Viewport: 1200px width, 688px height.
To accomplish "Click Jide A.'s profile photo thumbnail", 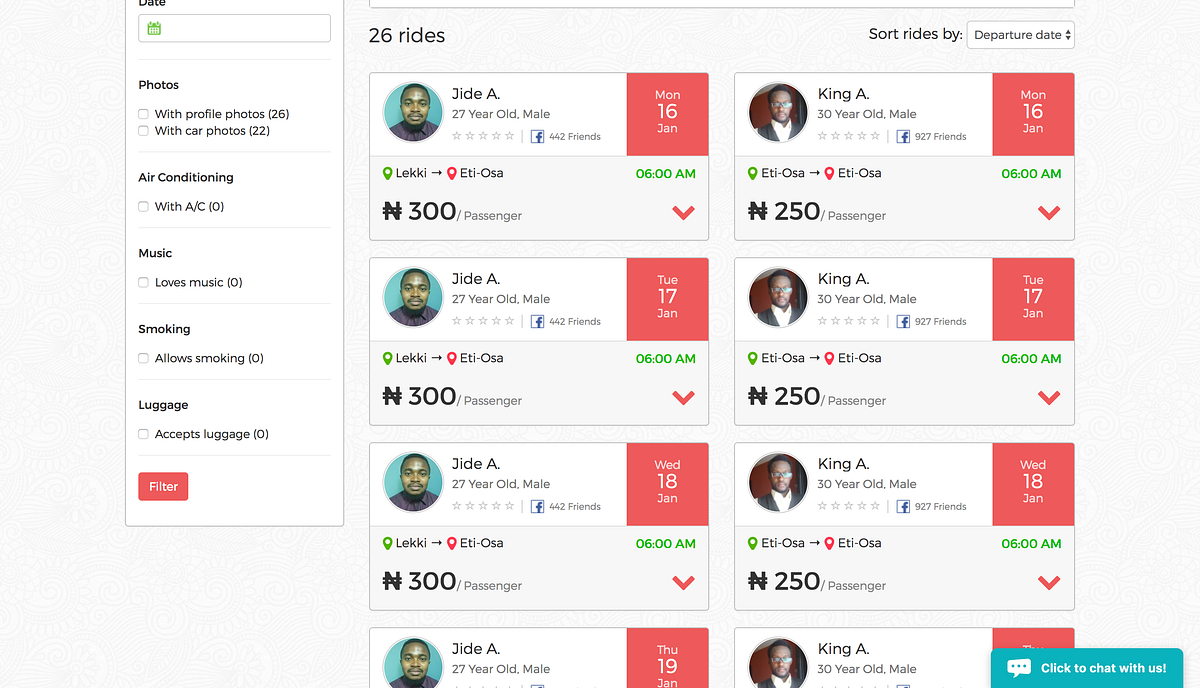I will click(x=413, y=112).
